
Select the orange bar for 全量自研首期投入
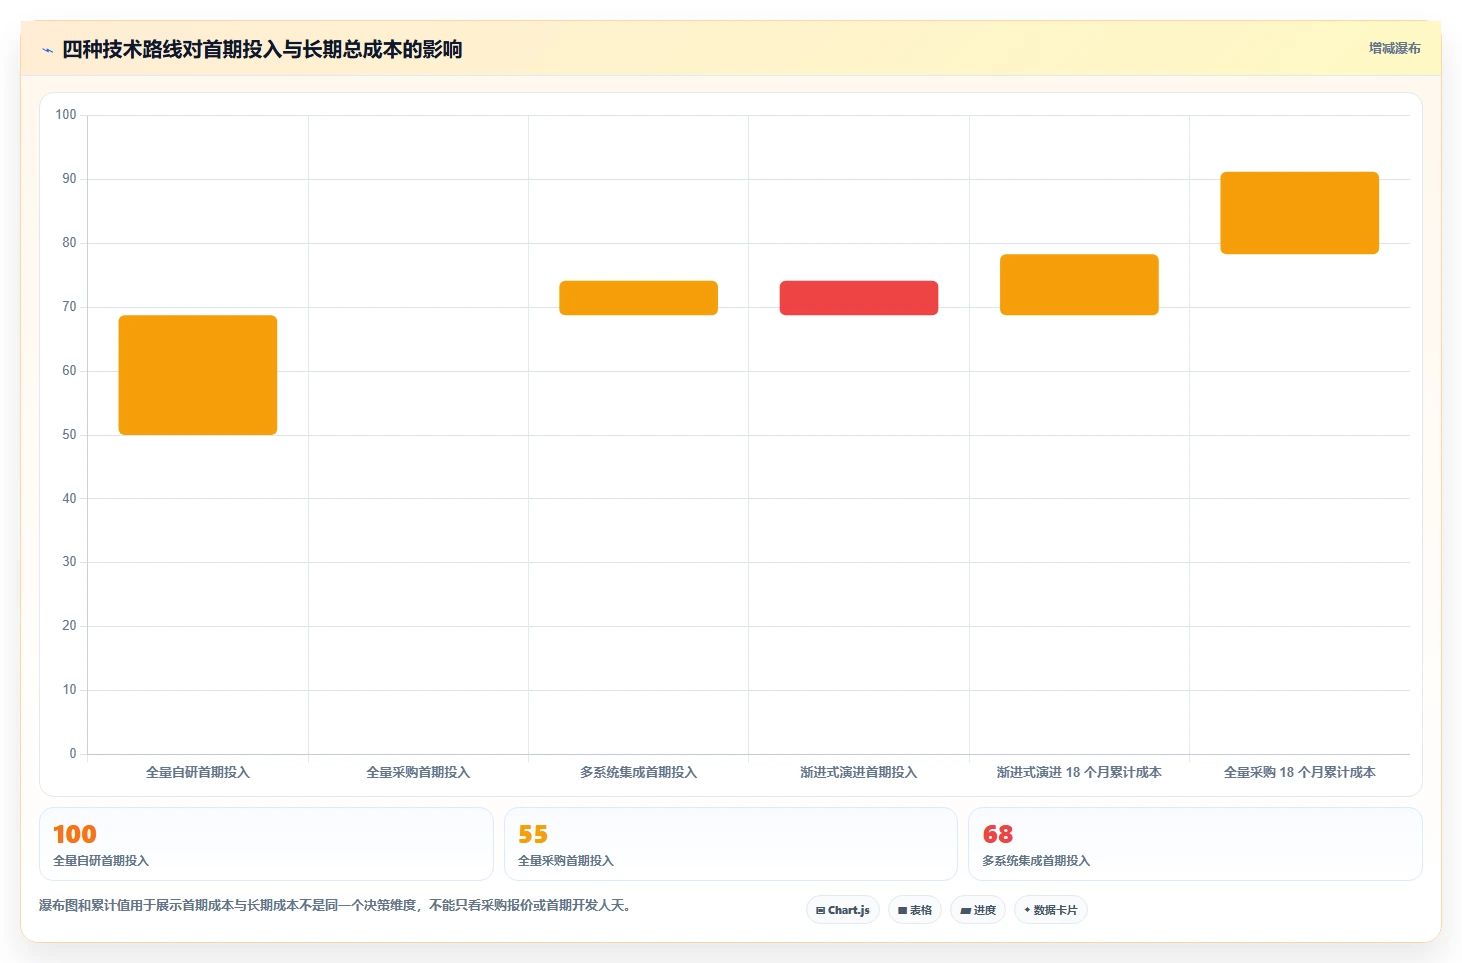coord(198,375)
